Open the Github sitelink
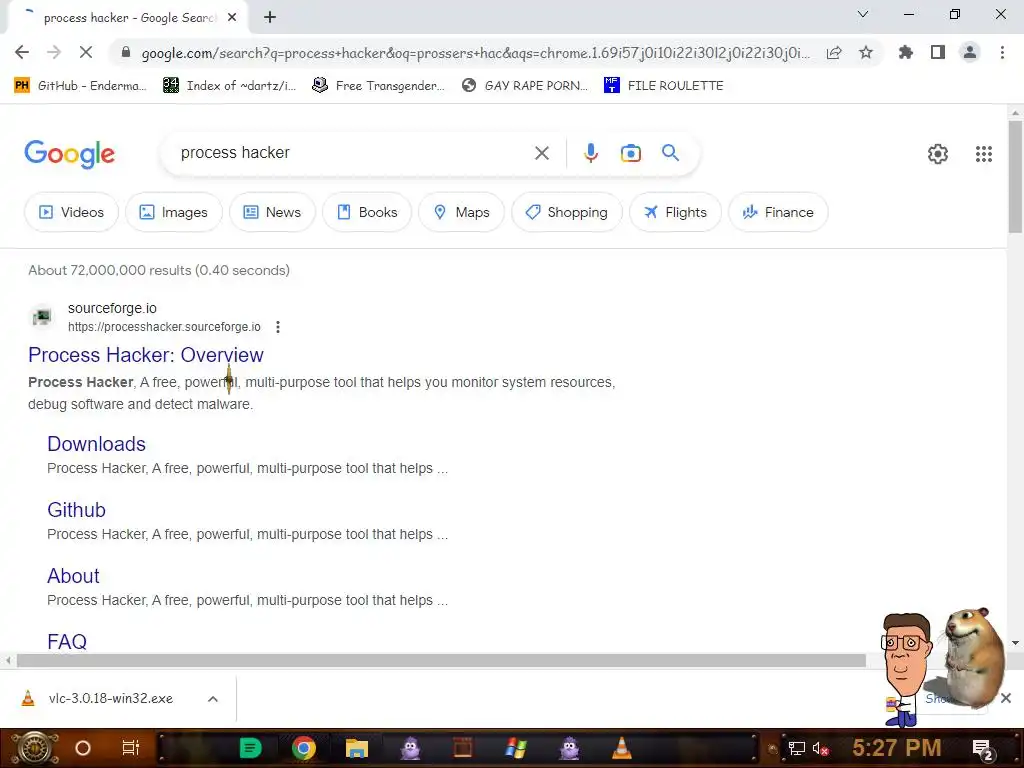 coord(76,510)
